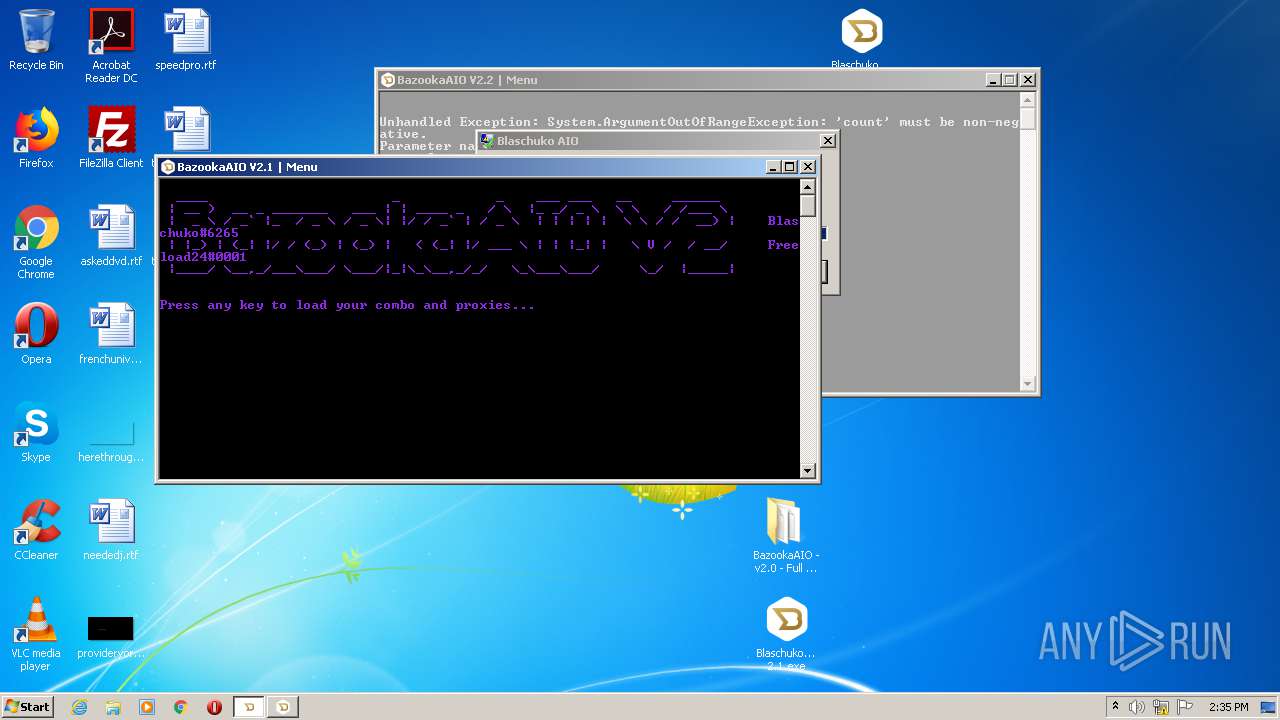Image resolution: width=1280 pixels, height=720 pixels.
Task: Open Action Center flag icon
Action: click(x=1184, y=707)
